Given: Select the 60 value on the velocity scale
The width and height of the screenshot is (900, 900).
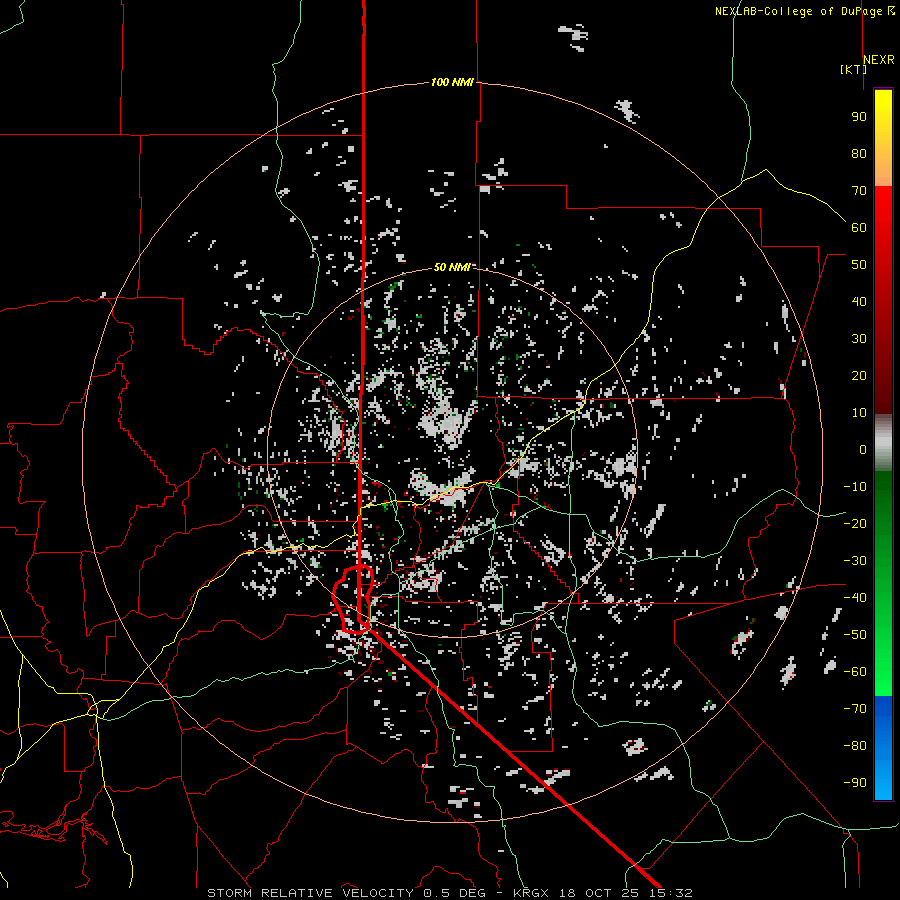Looking at the screenshot, I should click(x=859, y=227).
